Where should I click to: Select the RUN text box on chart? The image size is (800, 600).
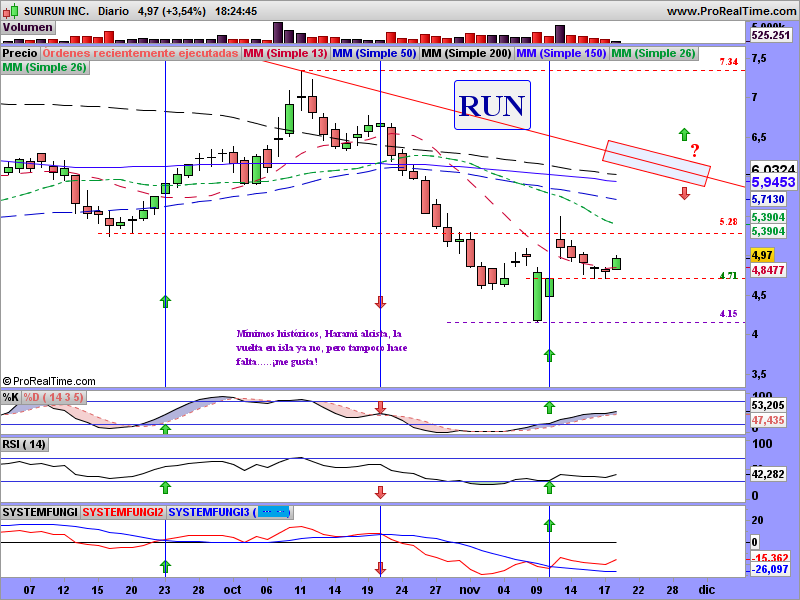click(492, 105)
